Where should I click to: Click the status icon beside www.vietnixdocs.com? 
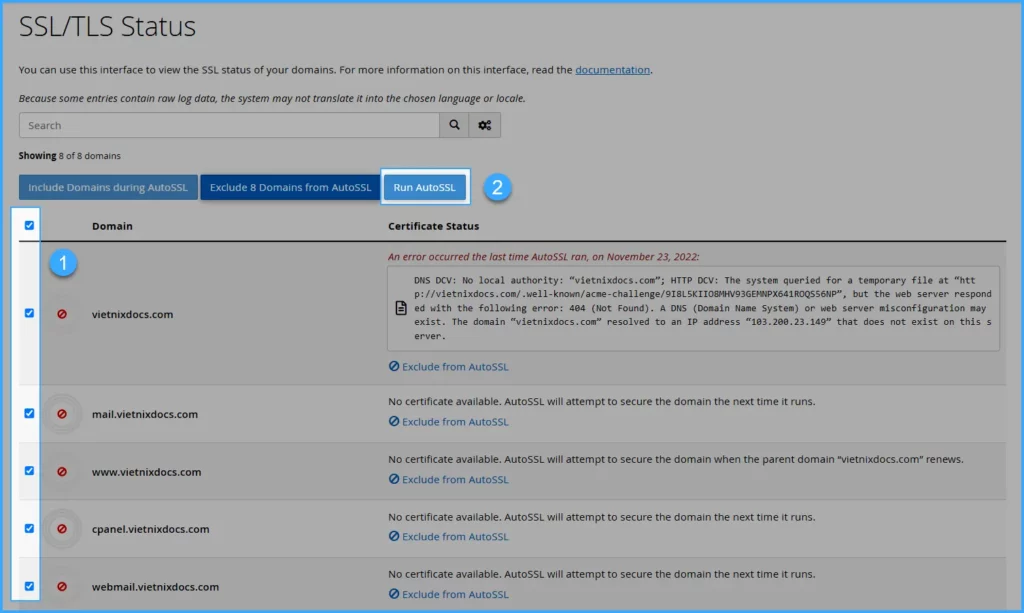(62, 472)
